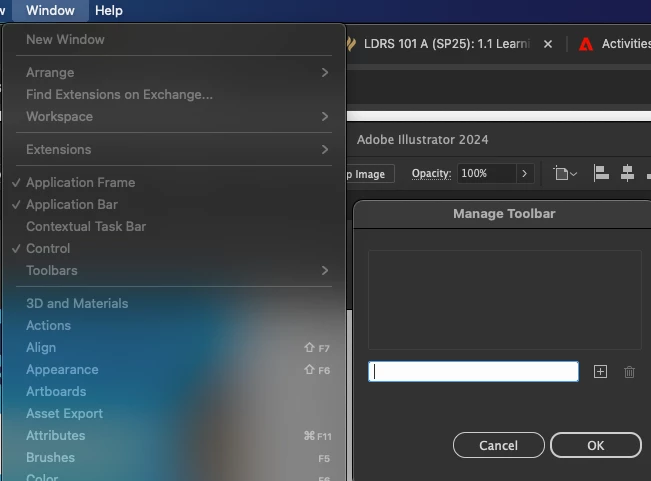
Task: Open the 3D and Materials panel
Action: (x=174, y=303)
